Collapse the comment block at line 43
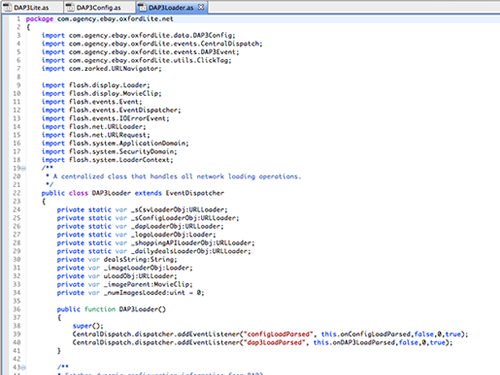 (23, 367)
